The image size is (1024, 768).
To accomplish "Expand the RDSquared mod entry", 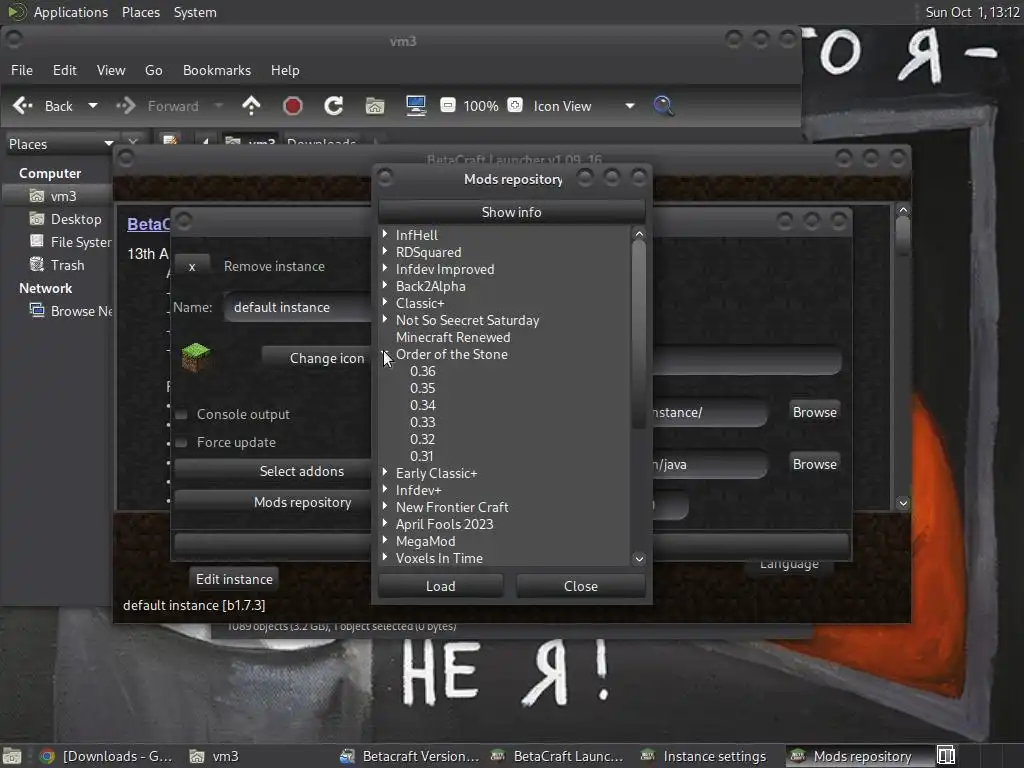I will pyautogui.click(x=385, y=251).
